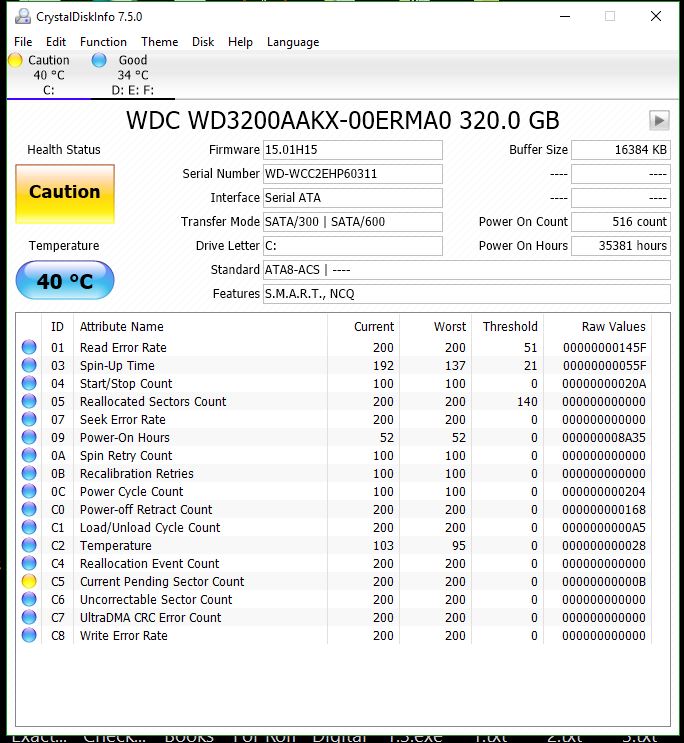Open the Theme menu
The width and height of the screenshot is (684, 743).
pos(159,42)
